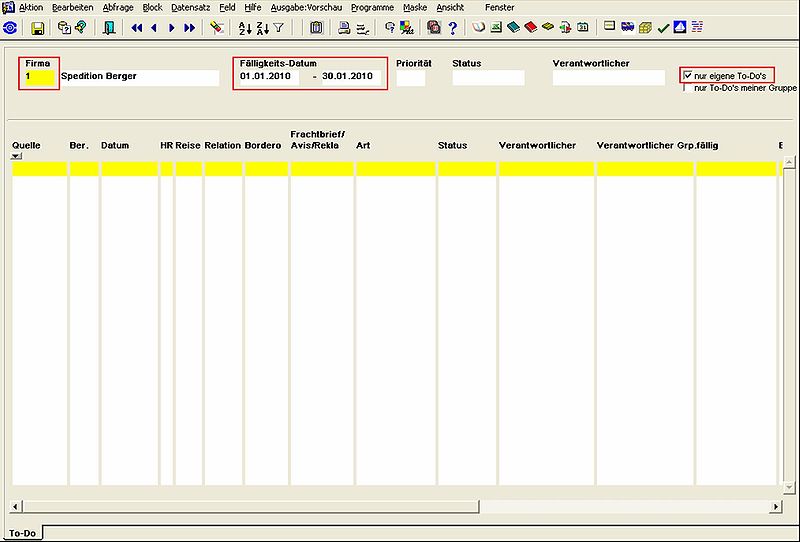This screenshot has width=800, height=542.
Task: Click the colored palette Abc icon
Action: (407, 28)
